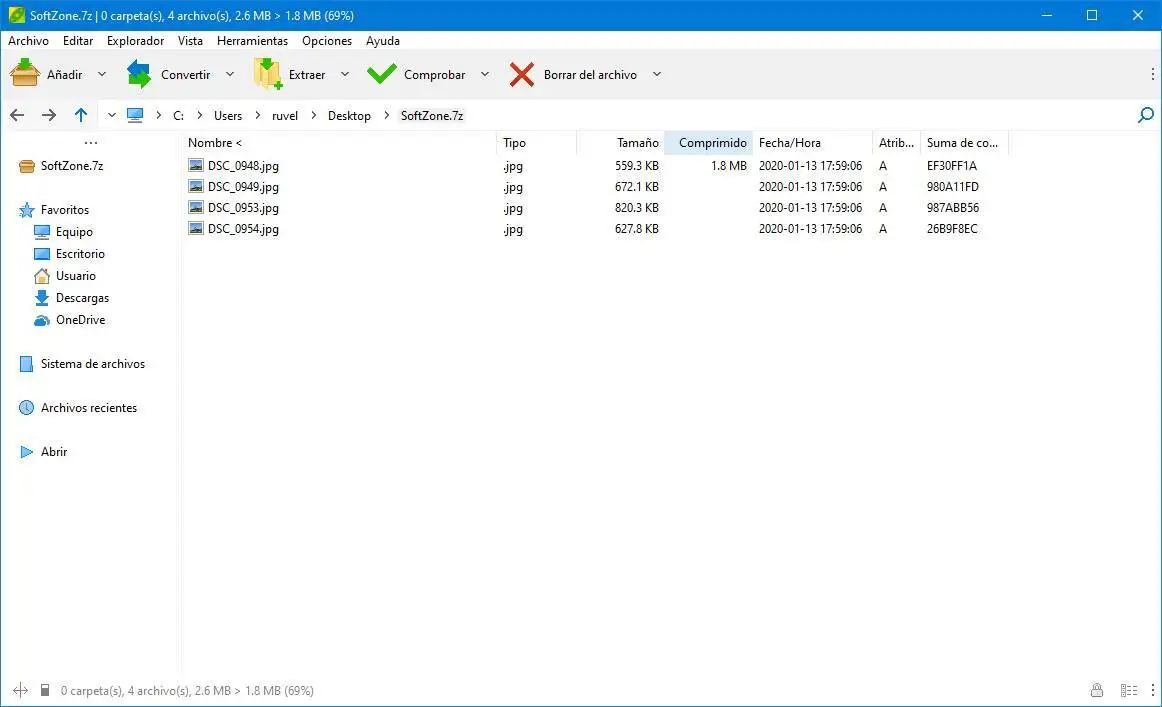Click the three-dot toolbar overflow menu
1162x707 pixels.
[1152, 74]
